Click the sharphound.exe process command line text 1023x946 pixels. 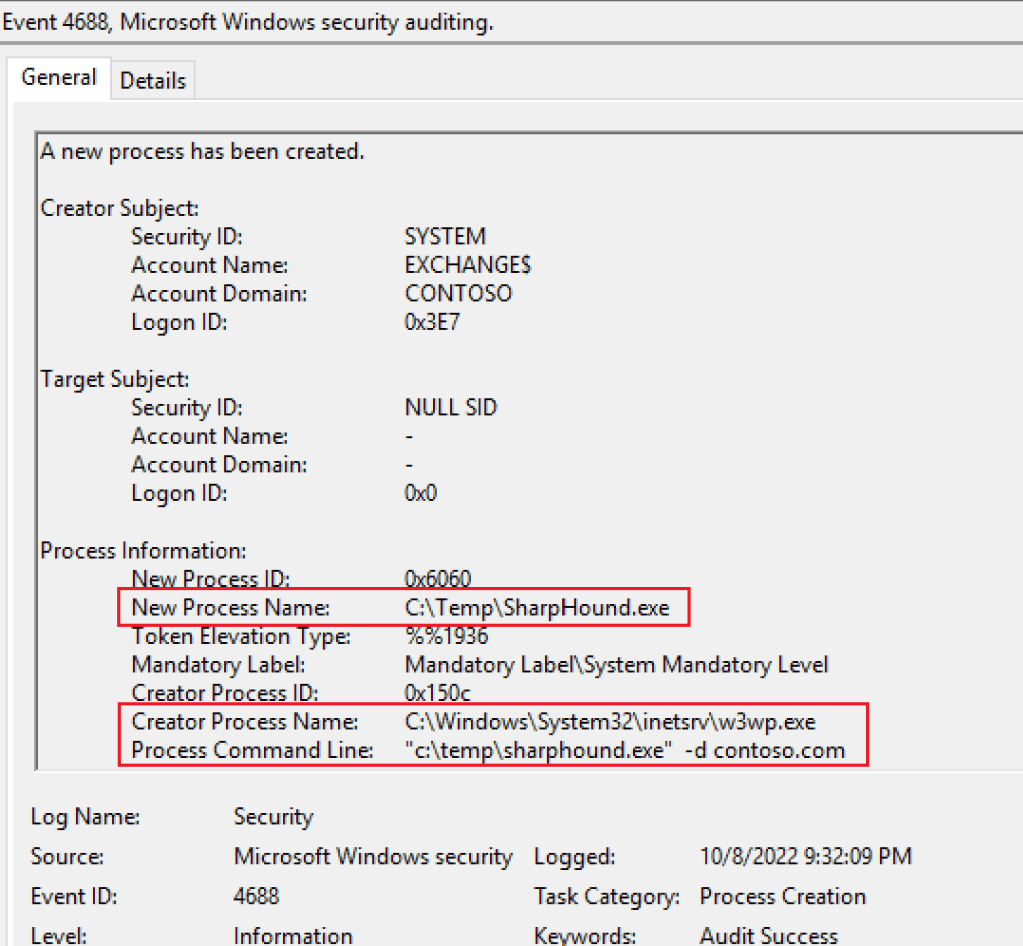[625, 750]
